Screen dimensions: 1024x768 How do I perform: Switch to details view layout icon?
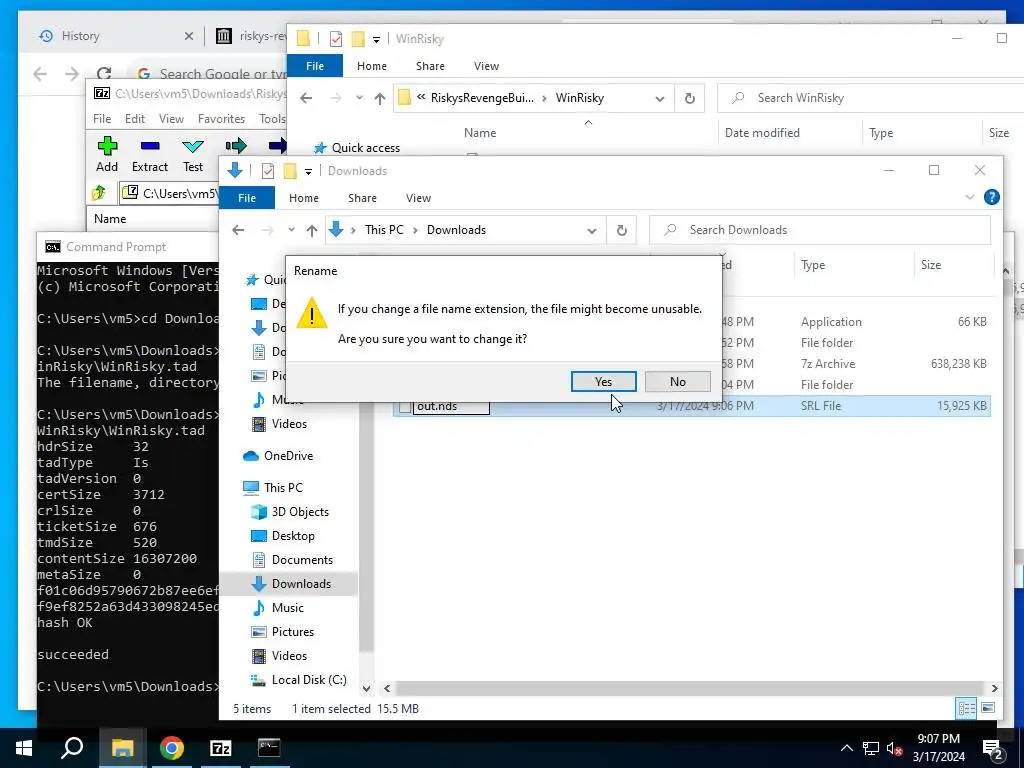pyautogui.click(x=967, y=709)
